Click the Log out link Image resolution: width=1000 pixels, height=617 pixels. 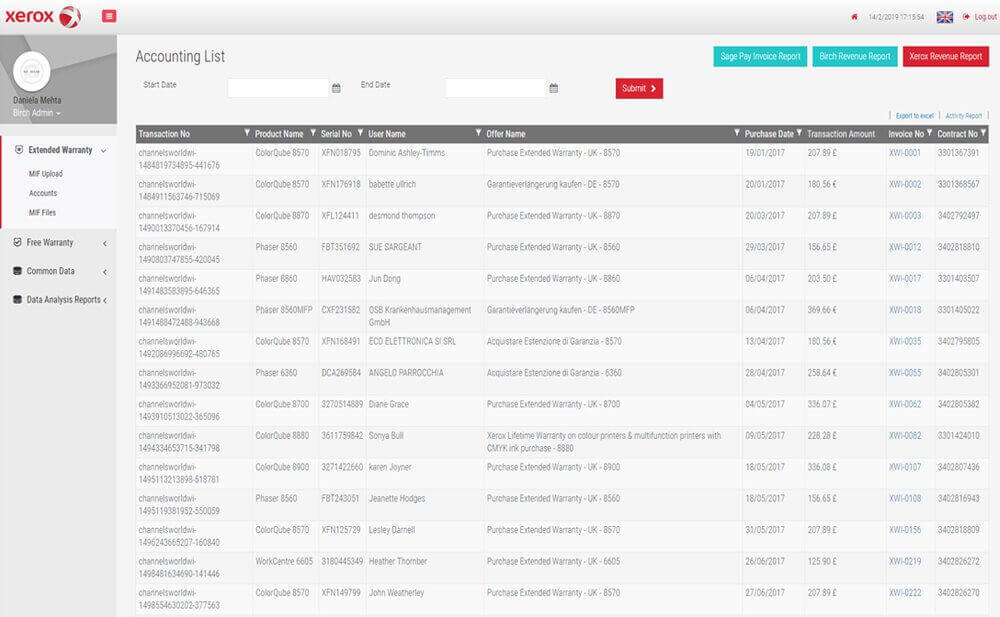tap(981, 17)
